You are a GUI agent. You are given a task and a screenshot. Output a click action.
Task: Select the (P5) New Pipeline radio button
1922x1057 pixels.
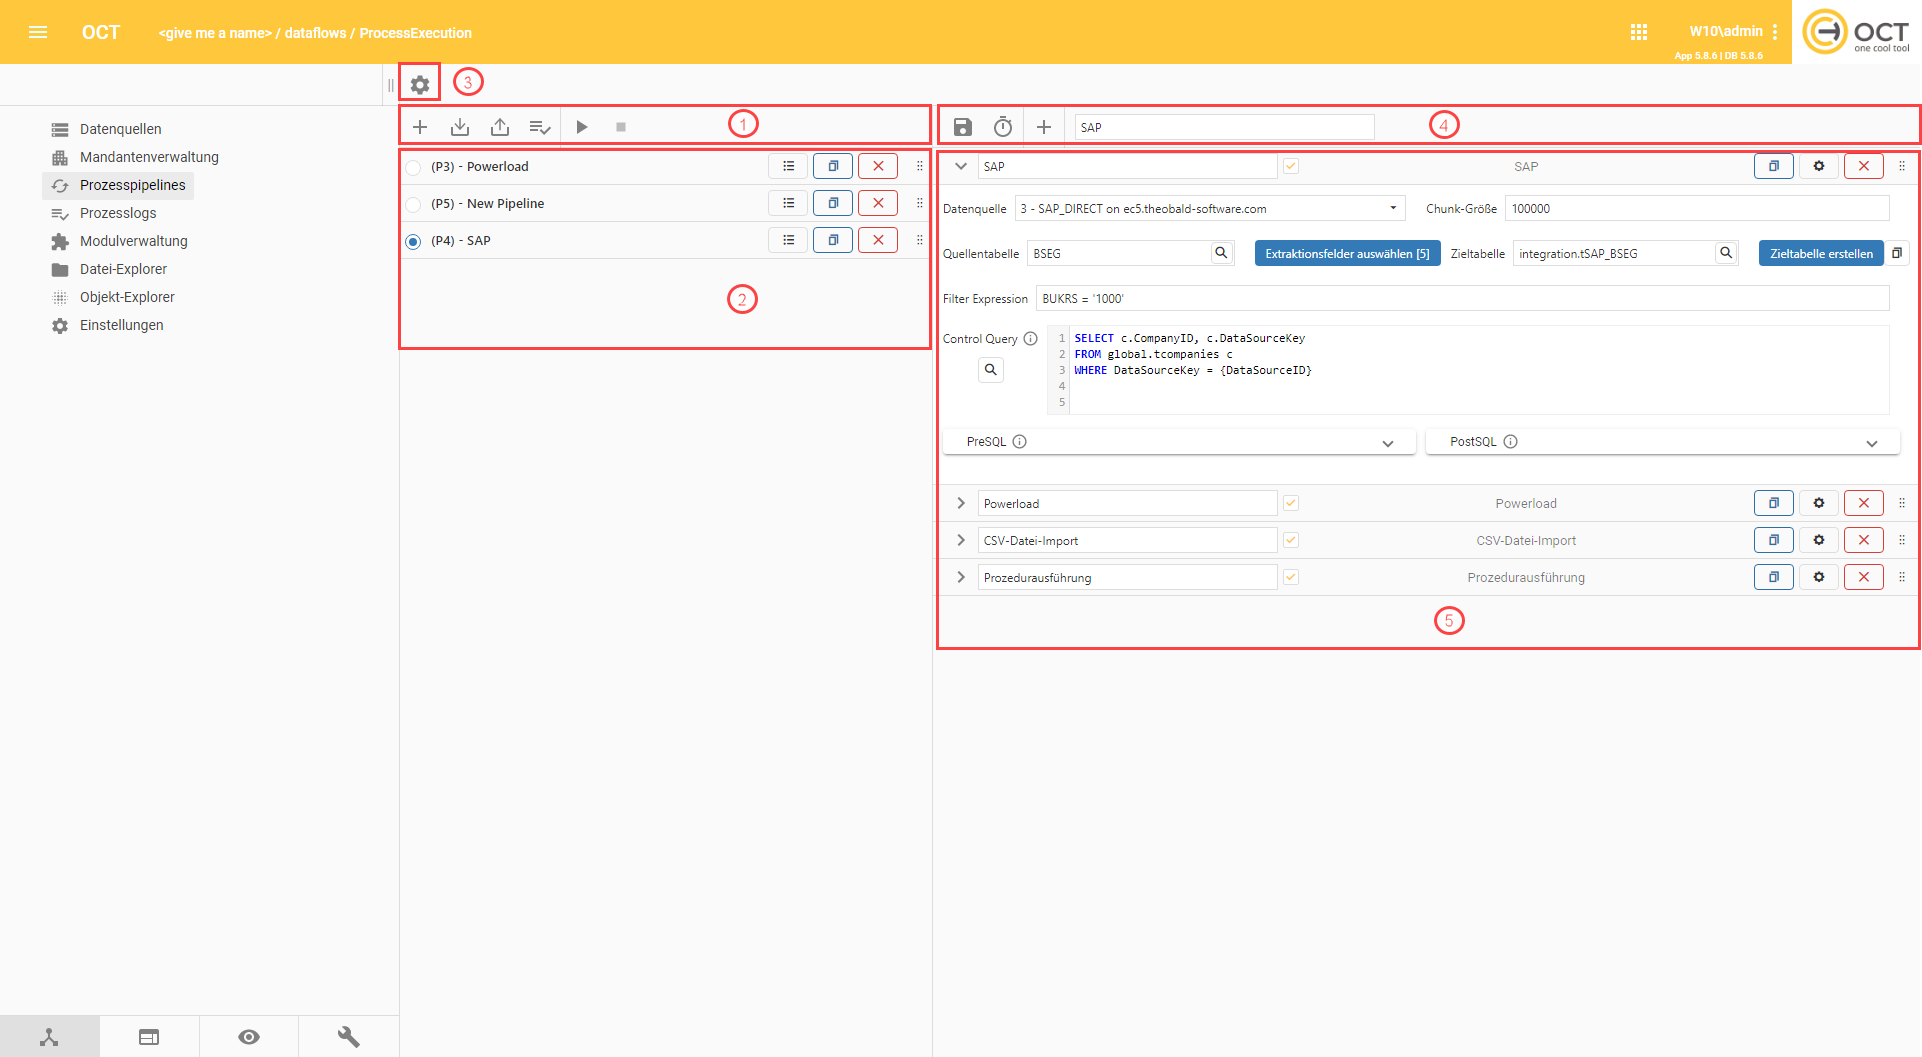point(413,204)
